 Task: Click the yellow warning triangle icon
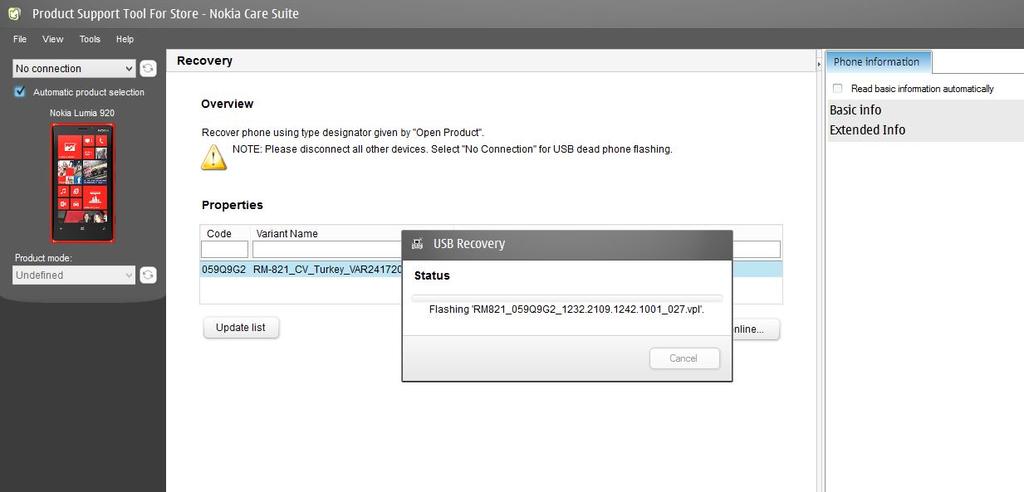pos(214,157)
